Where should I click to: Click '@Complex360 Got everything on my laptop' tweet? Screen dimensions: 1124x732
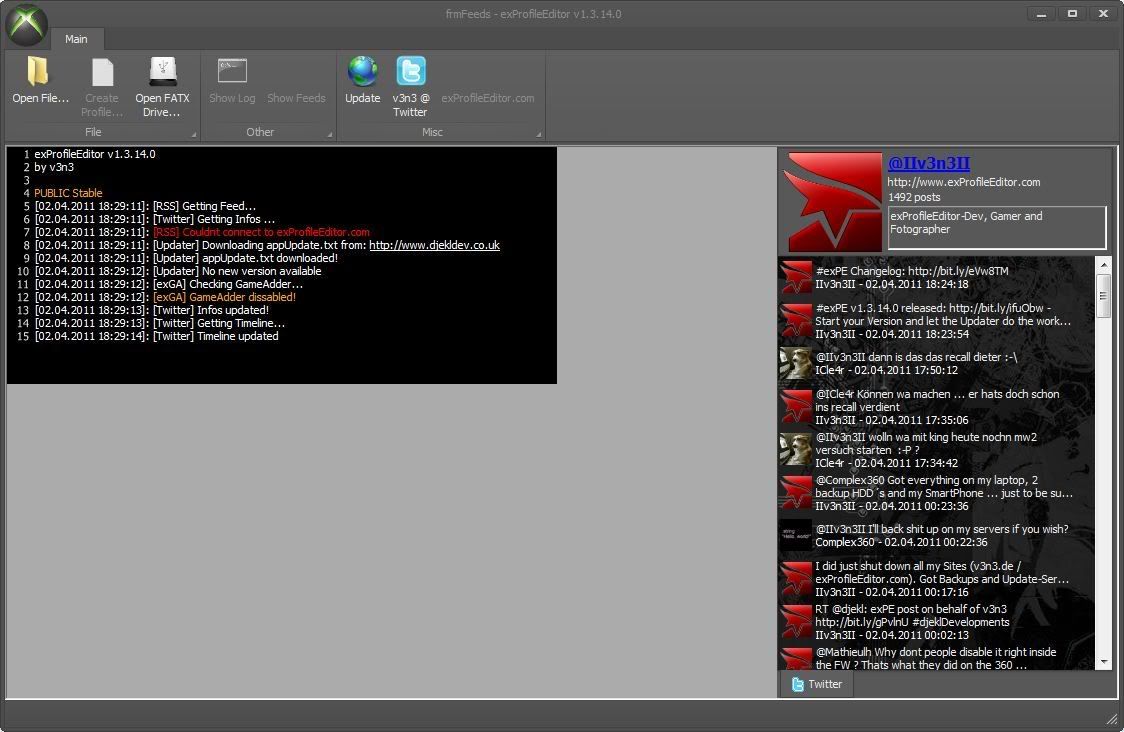pyautogui.click(x=944, y=487)
